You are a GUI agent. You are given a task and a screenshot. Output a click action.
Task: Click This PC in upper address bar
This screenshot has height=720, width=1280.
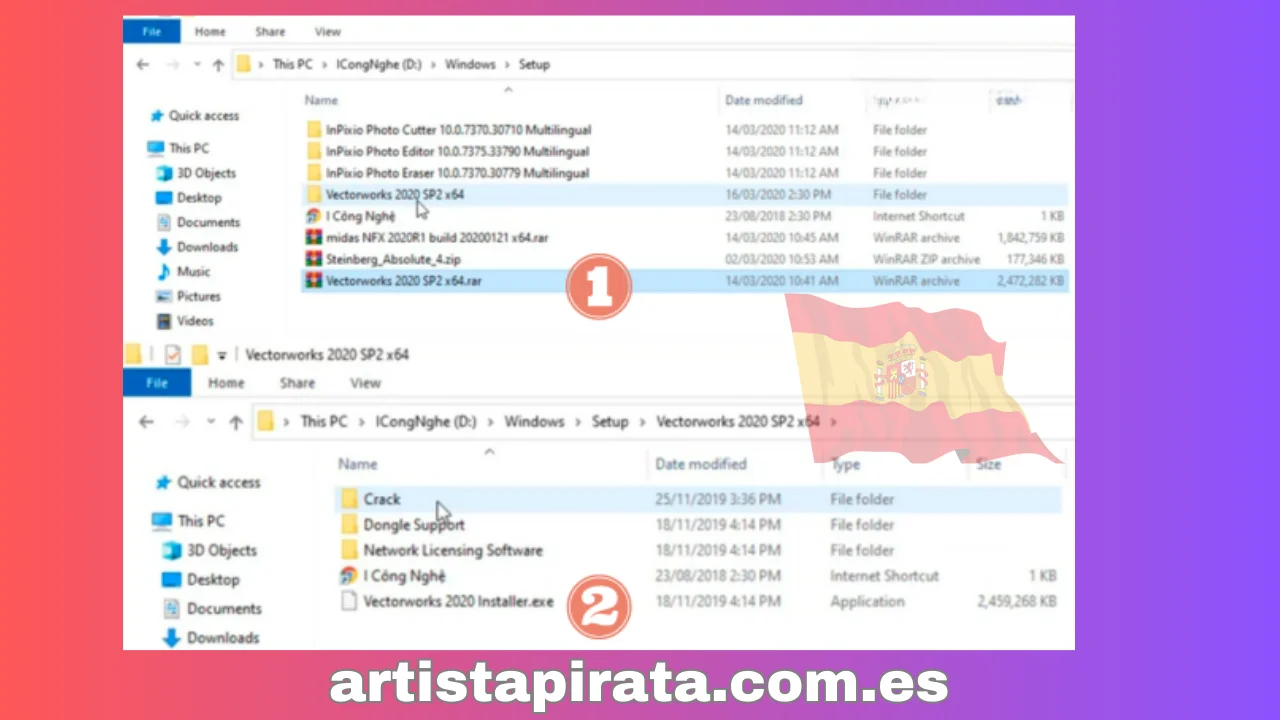[x=292, y=64]
